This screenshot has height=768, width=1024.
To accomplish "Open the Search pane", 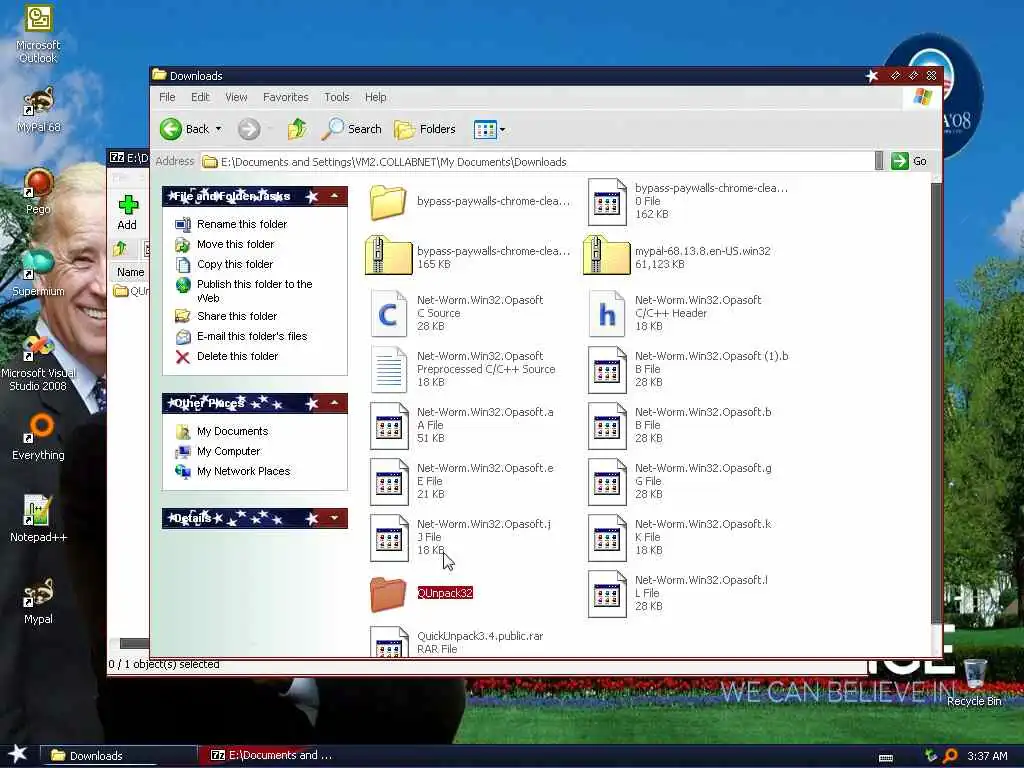I will coord(352,129).
